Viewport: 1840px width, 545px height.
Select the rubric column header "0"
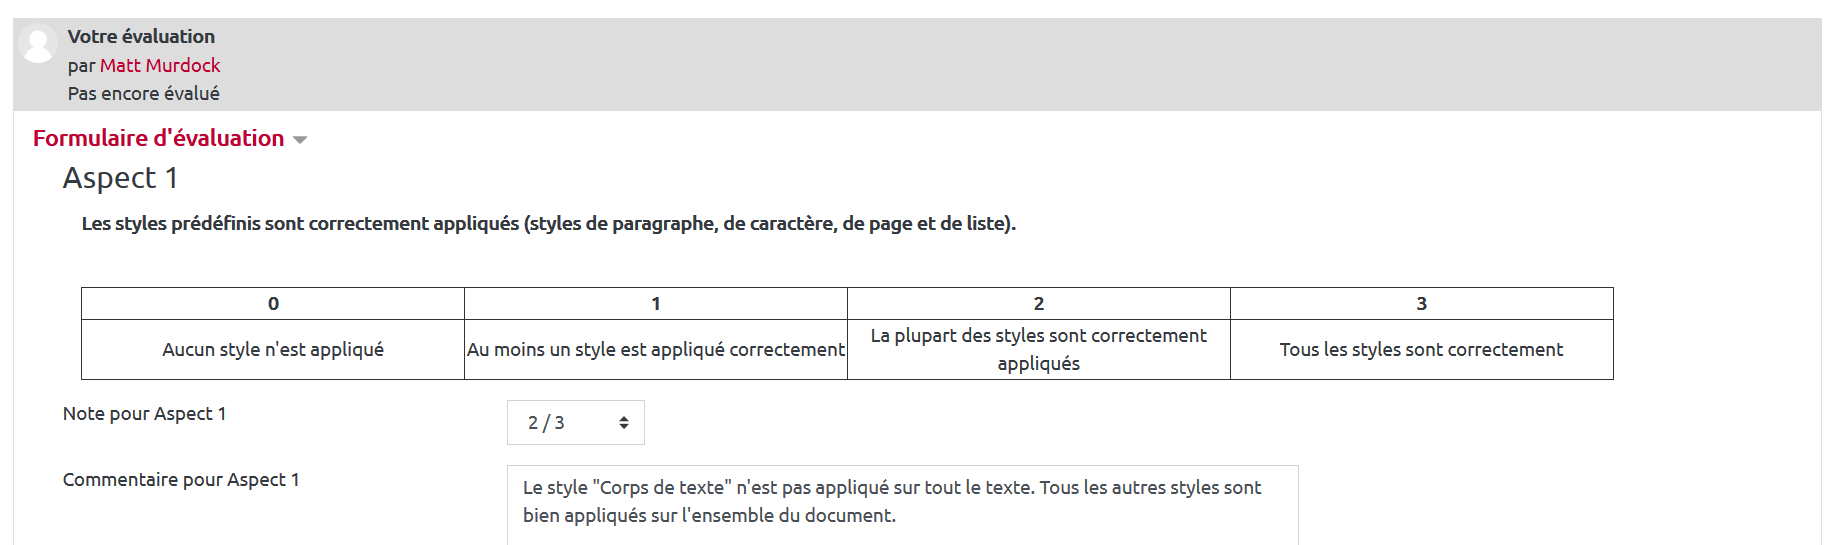(273, 304)
